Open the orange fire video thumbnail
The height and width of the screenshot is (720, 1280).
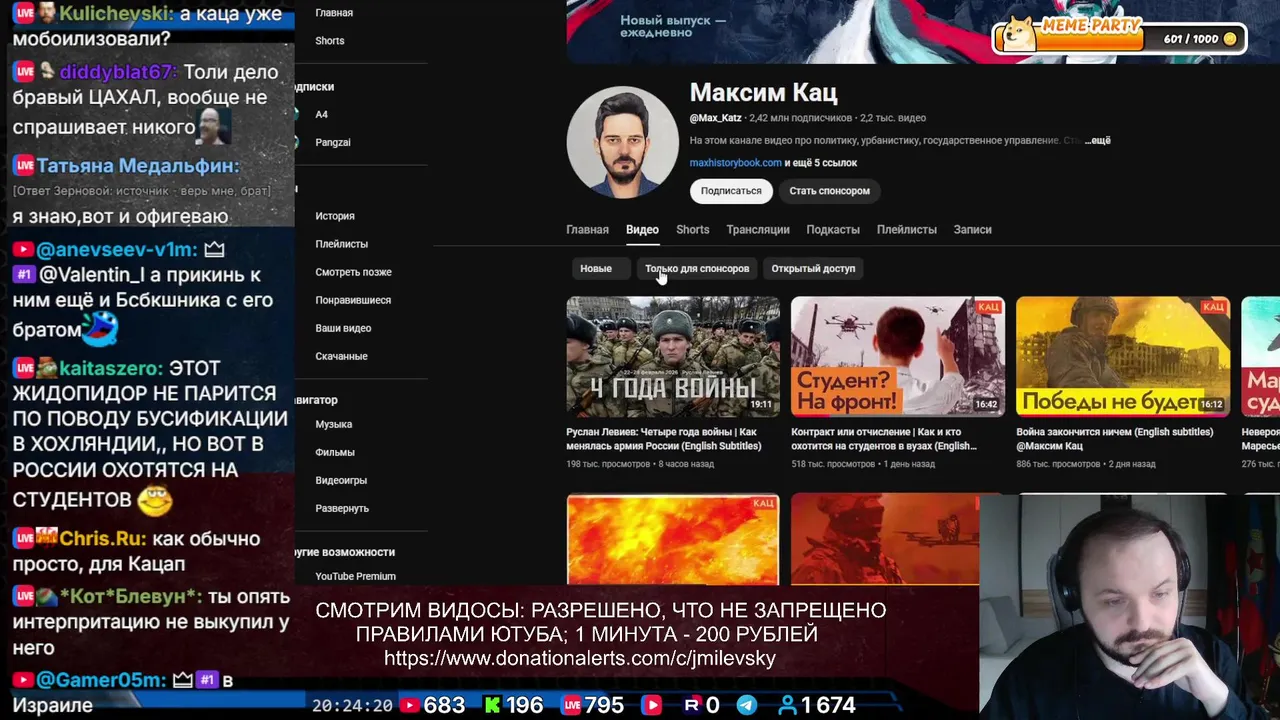pyautogui.click(x=673, y=539)
